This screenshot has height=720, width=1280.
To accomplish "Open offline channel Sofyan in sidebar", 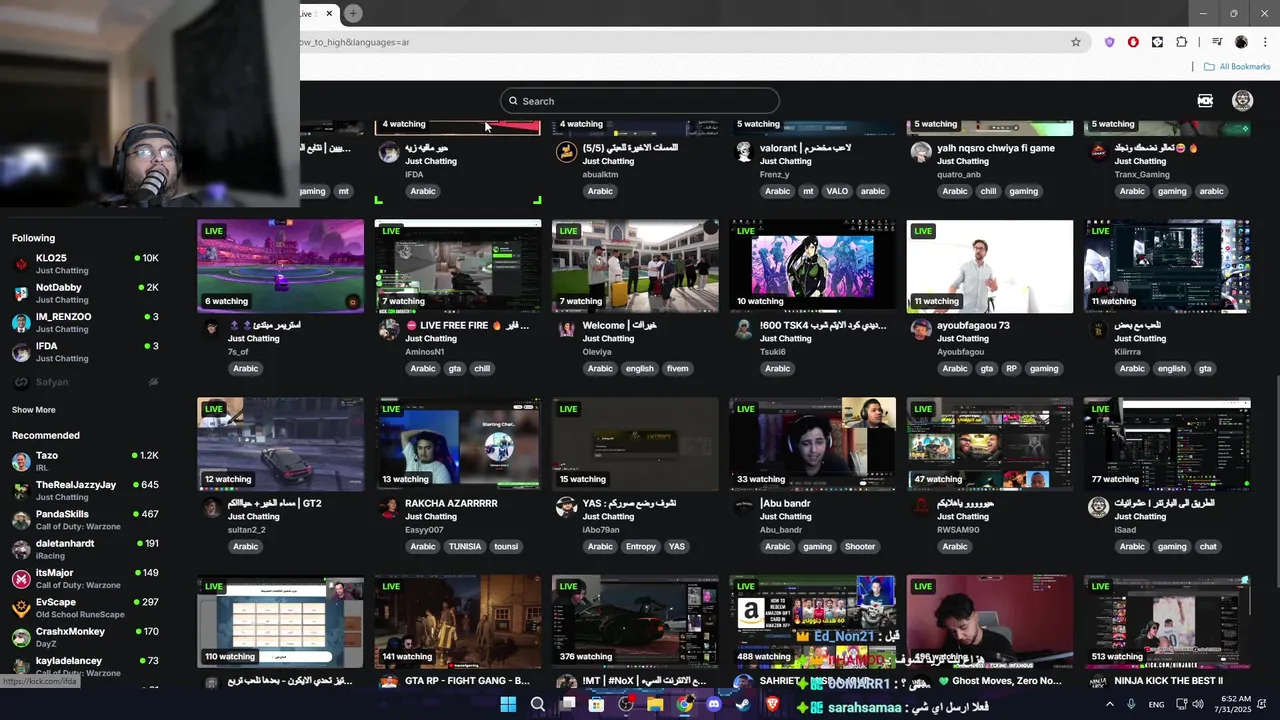I will (x=85, y=382).
